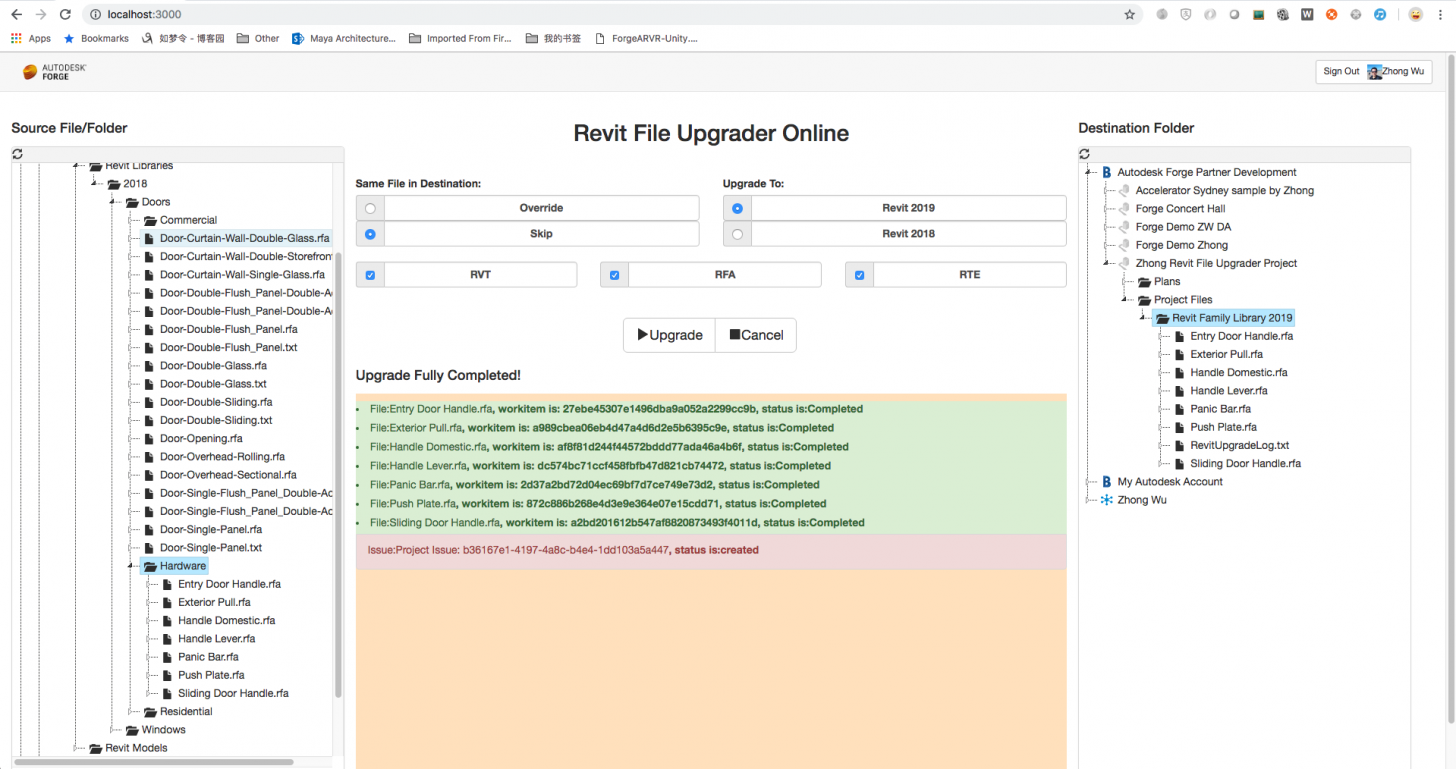Open the Bookmarks item in bookmarks bar
Image resolution: width=1456 pixels, height=769 pixels.
(96, 38)
